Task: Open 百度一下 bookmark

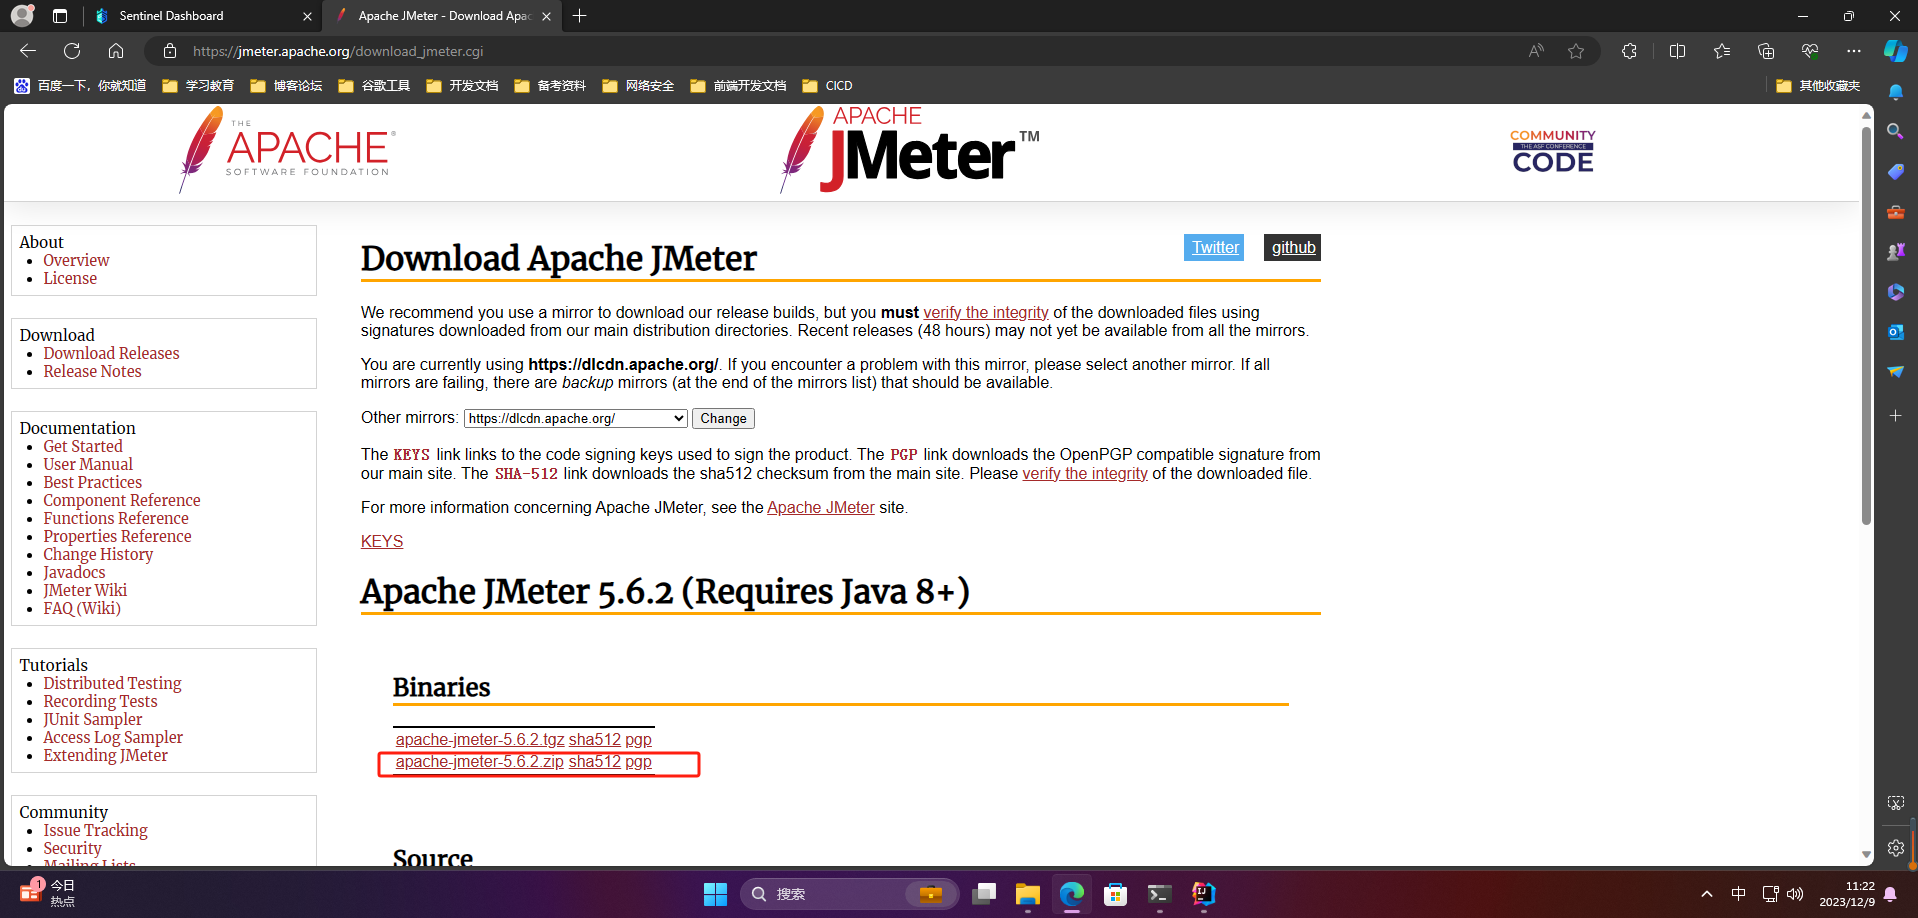Action: 80,86
